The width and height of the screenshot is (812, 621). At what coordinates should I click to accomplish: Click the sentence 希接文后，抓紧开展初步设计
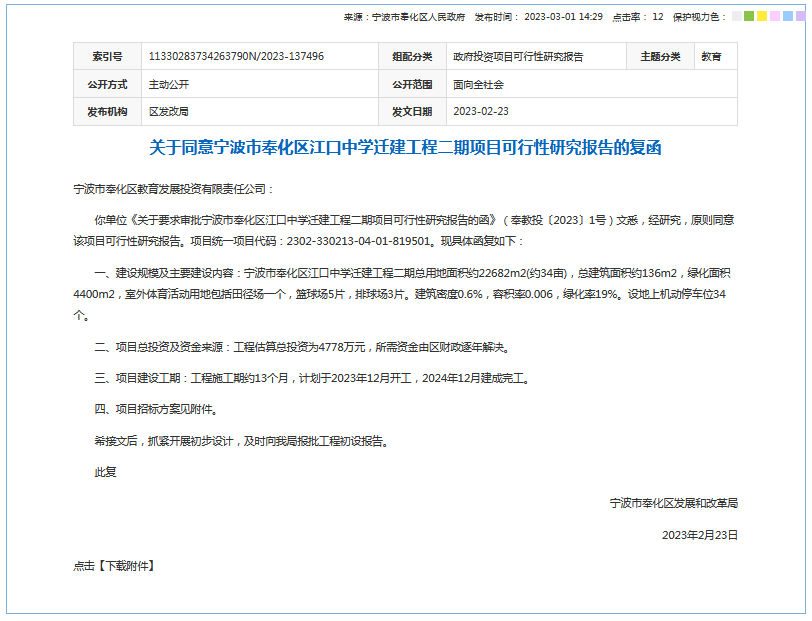tap(243, 441)
